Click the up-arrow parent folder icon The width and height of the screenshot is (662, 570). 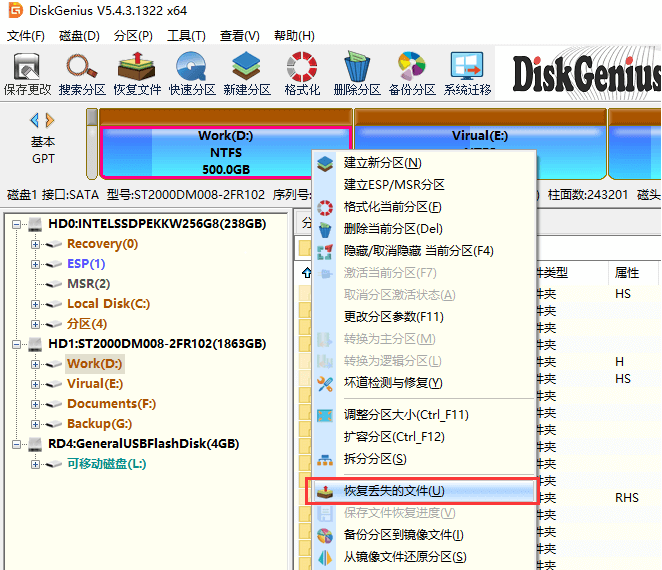pos(307,273)
